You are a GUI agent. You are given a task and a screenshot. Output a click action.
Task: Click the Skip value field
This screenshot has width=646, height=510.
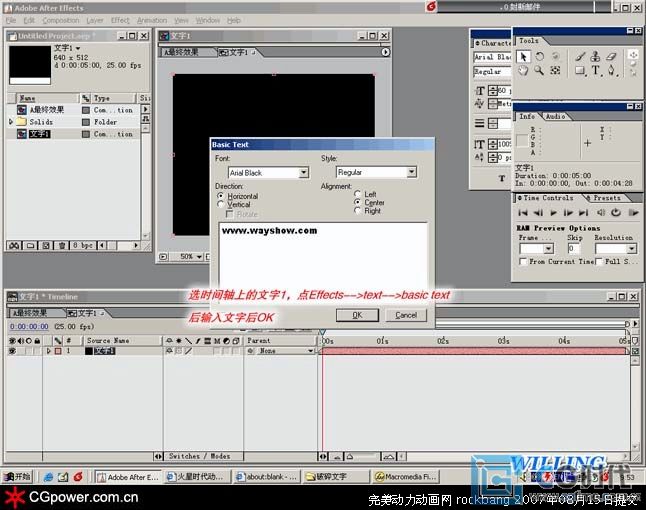coord(573,248)
